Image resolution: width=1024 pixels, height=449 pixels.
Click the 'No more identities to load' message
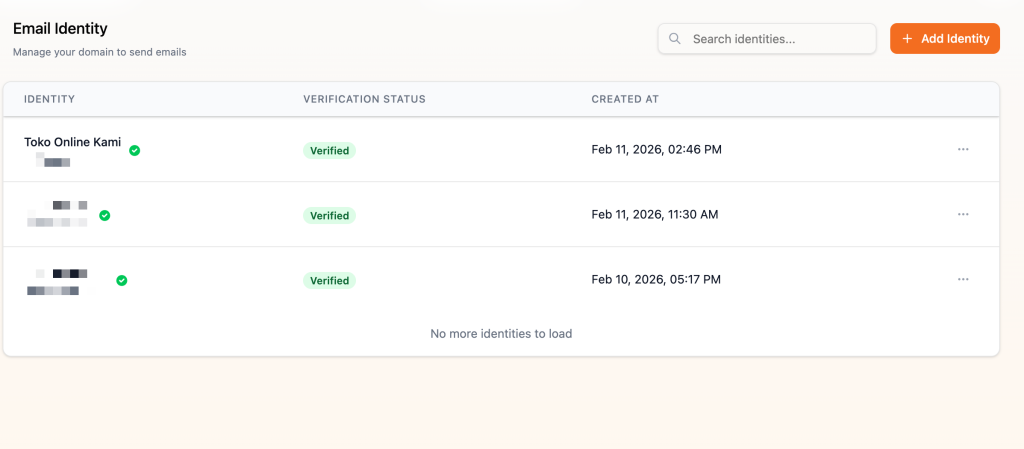point(501,334)
